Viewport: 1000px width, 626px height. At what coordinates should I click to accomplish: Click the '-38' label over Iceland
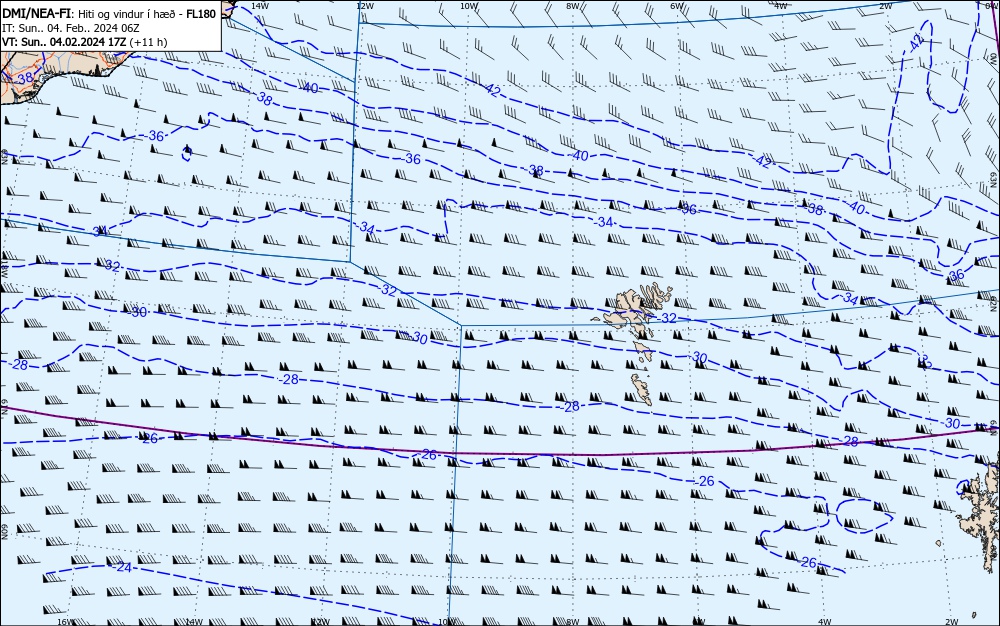click(x=23, y=78)
